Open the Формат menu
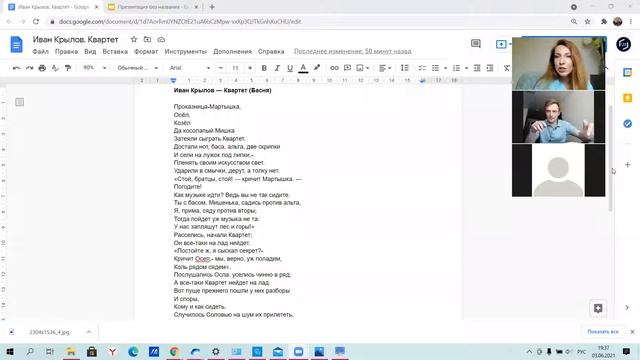This screenshot has width=640, height=360. [x=146, y=51]
